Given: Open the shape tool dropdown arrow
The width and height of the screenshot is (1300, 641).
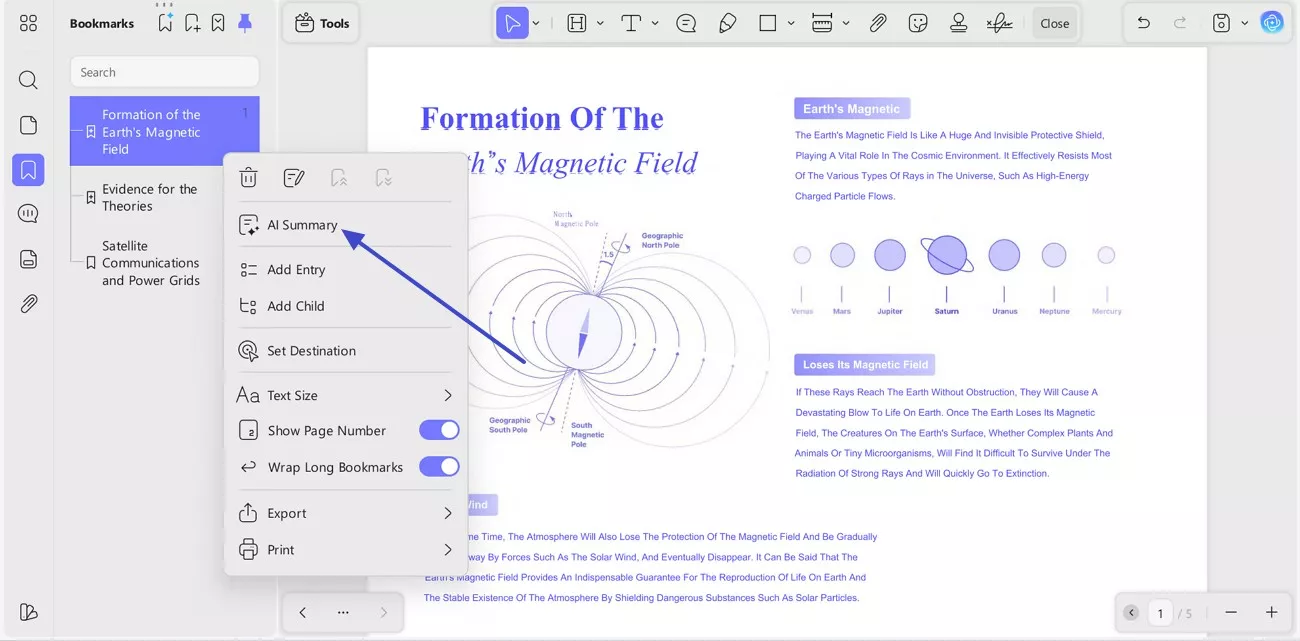Looking at the screenshot, I should 791,23.
